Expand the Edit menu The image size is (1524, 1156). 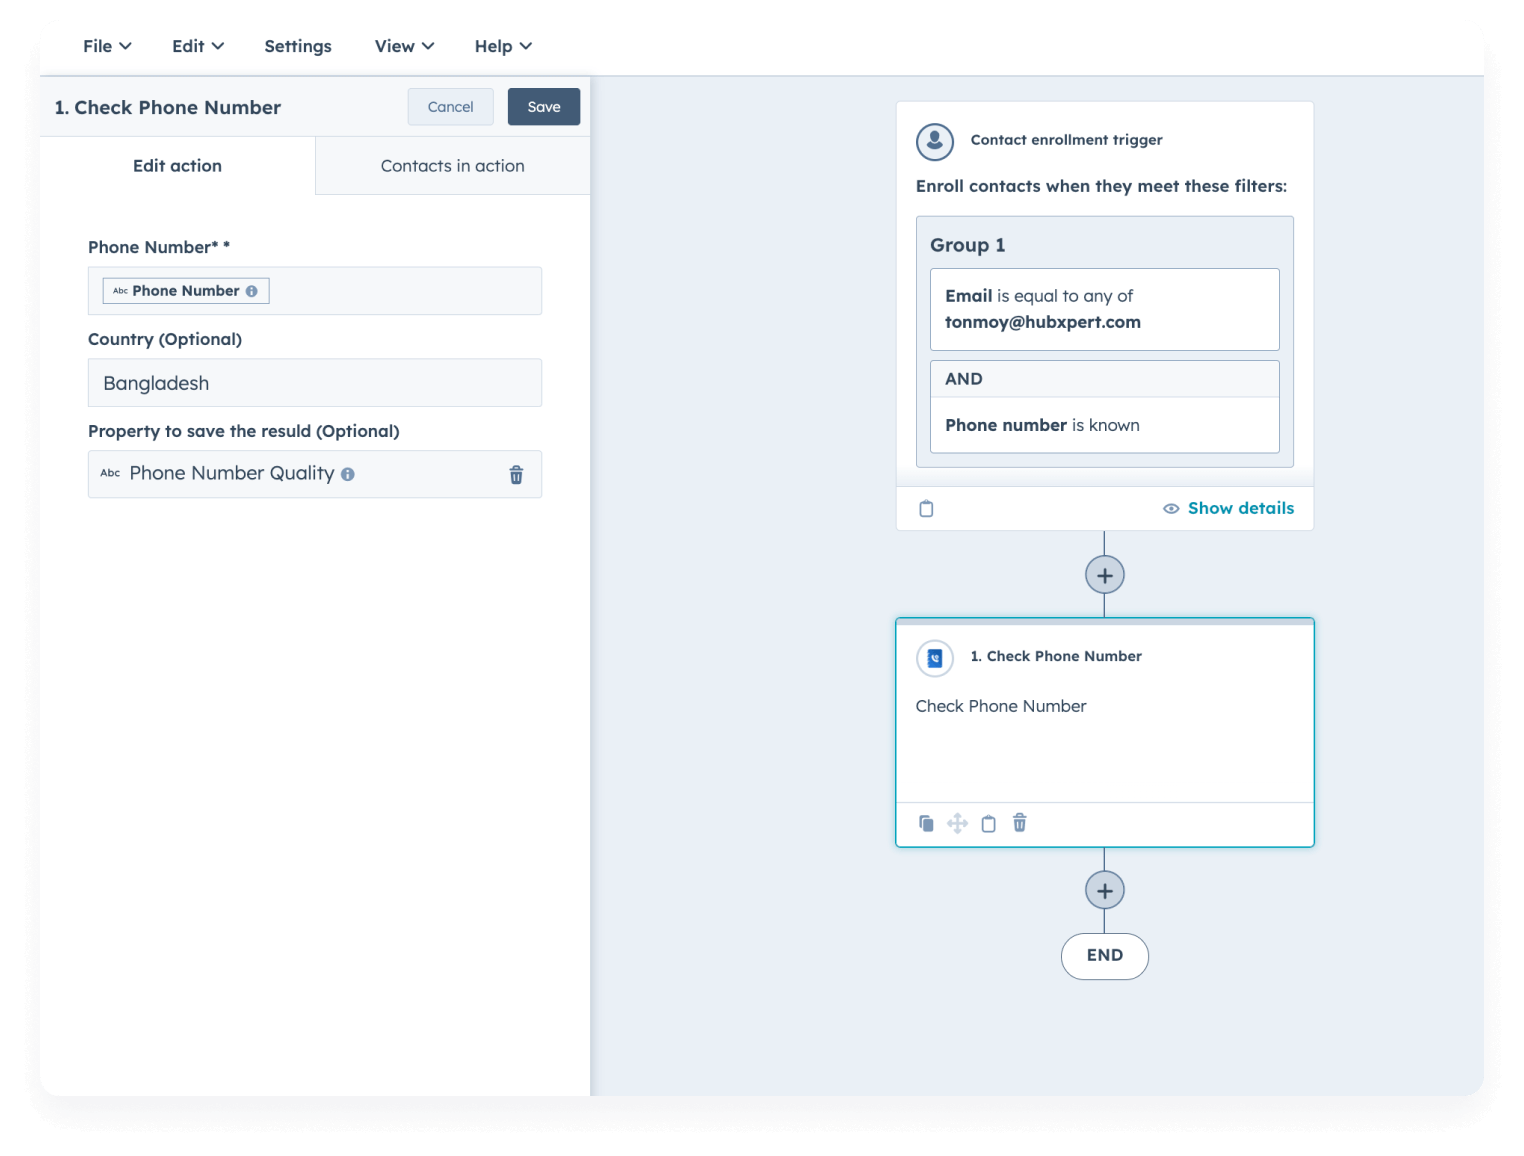coord(198,46)
